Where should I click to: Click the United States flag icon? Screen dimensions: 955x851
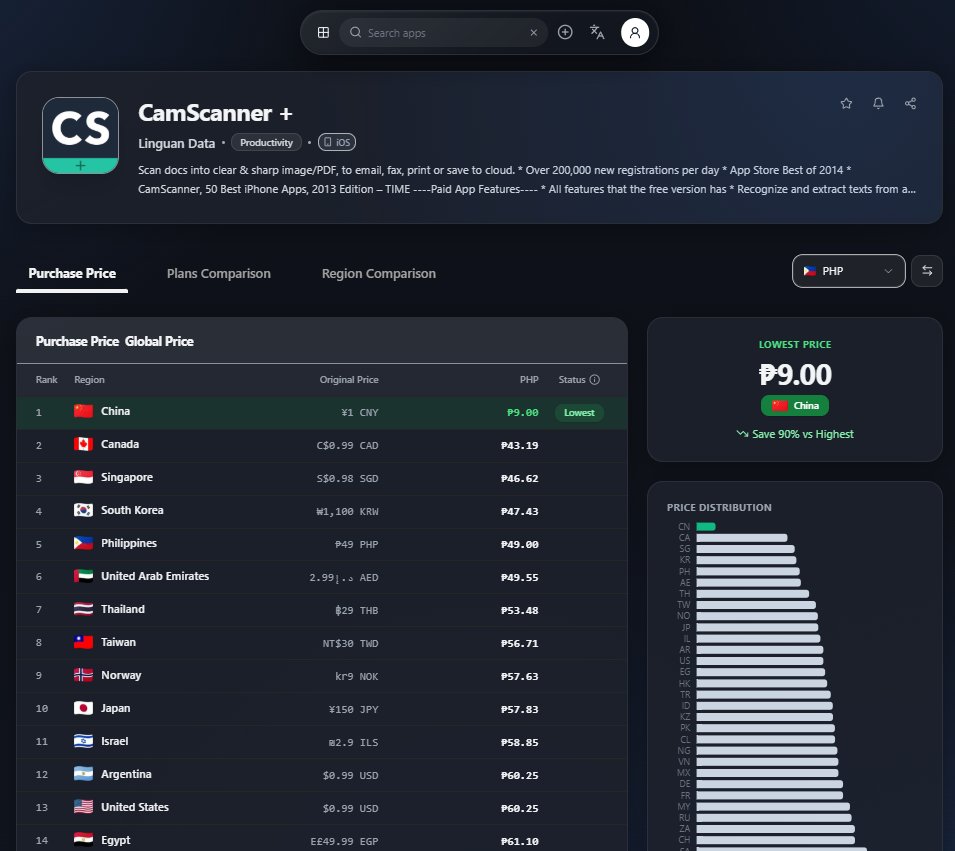click(83, 807)
